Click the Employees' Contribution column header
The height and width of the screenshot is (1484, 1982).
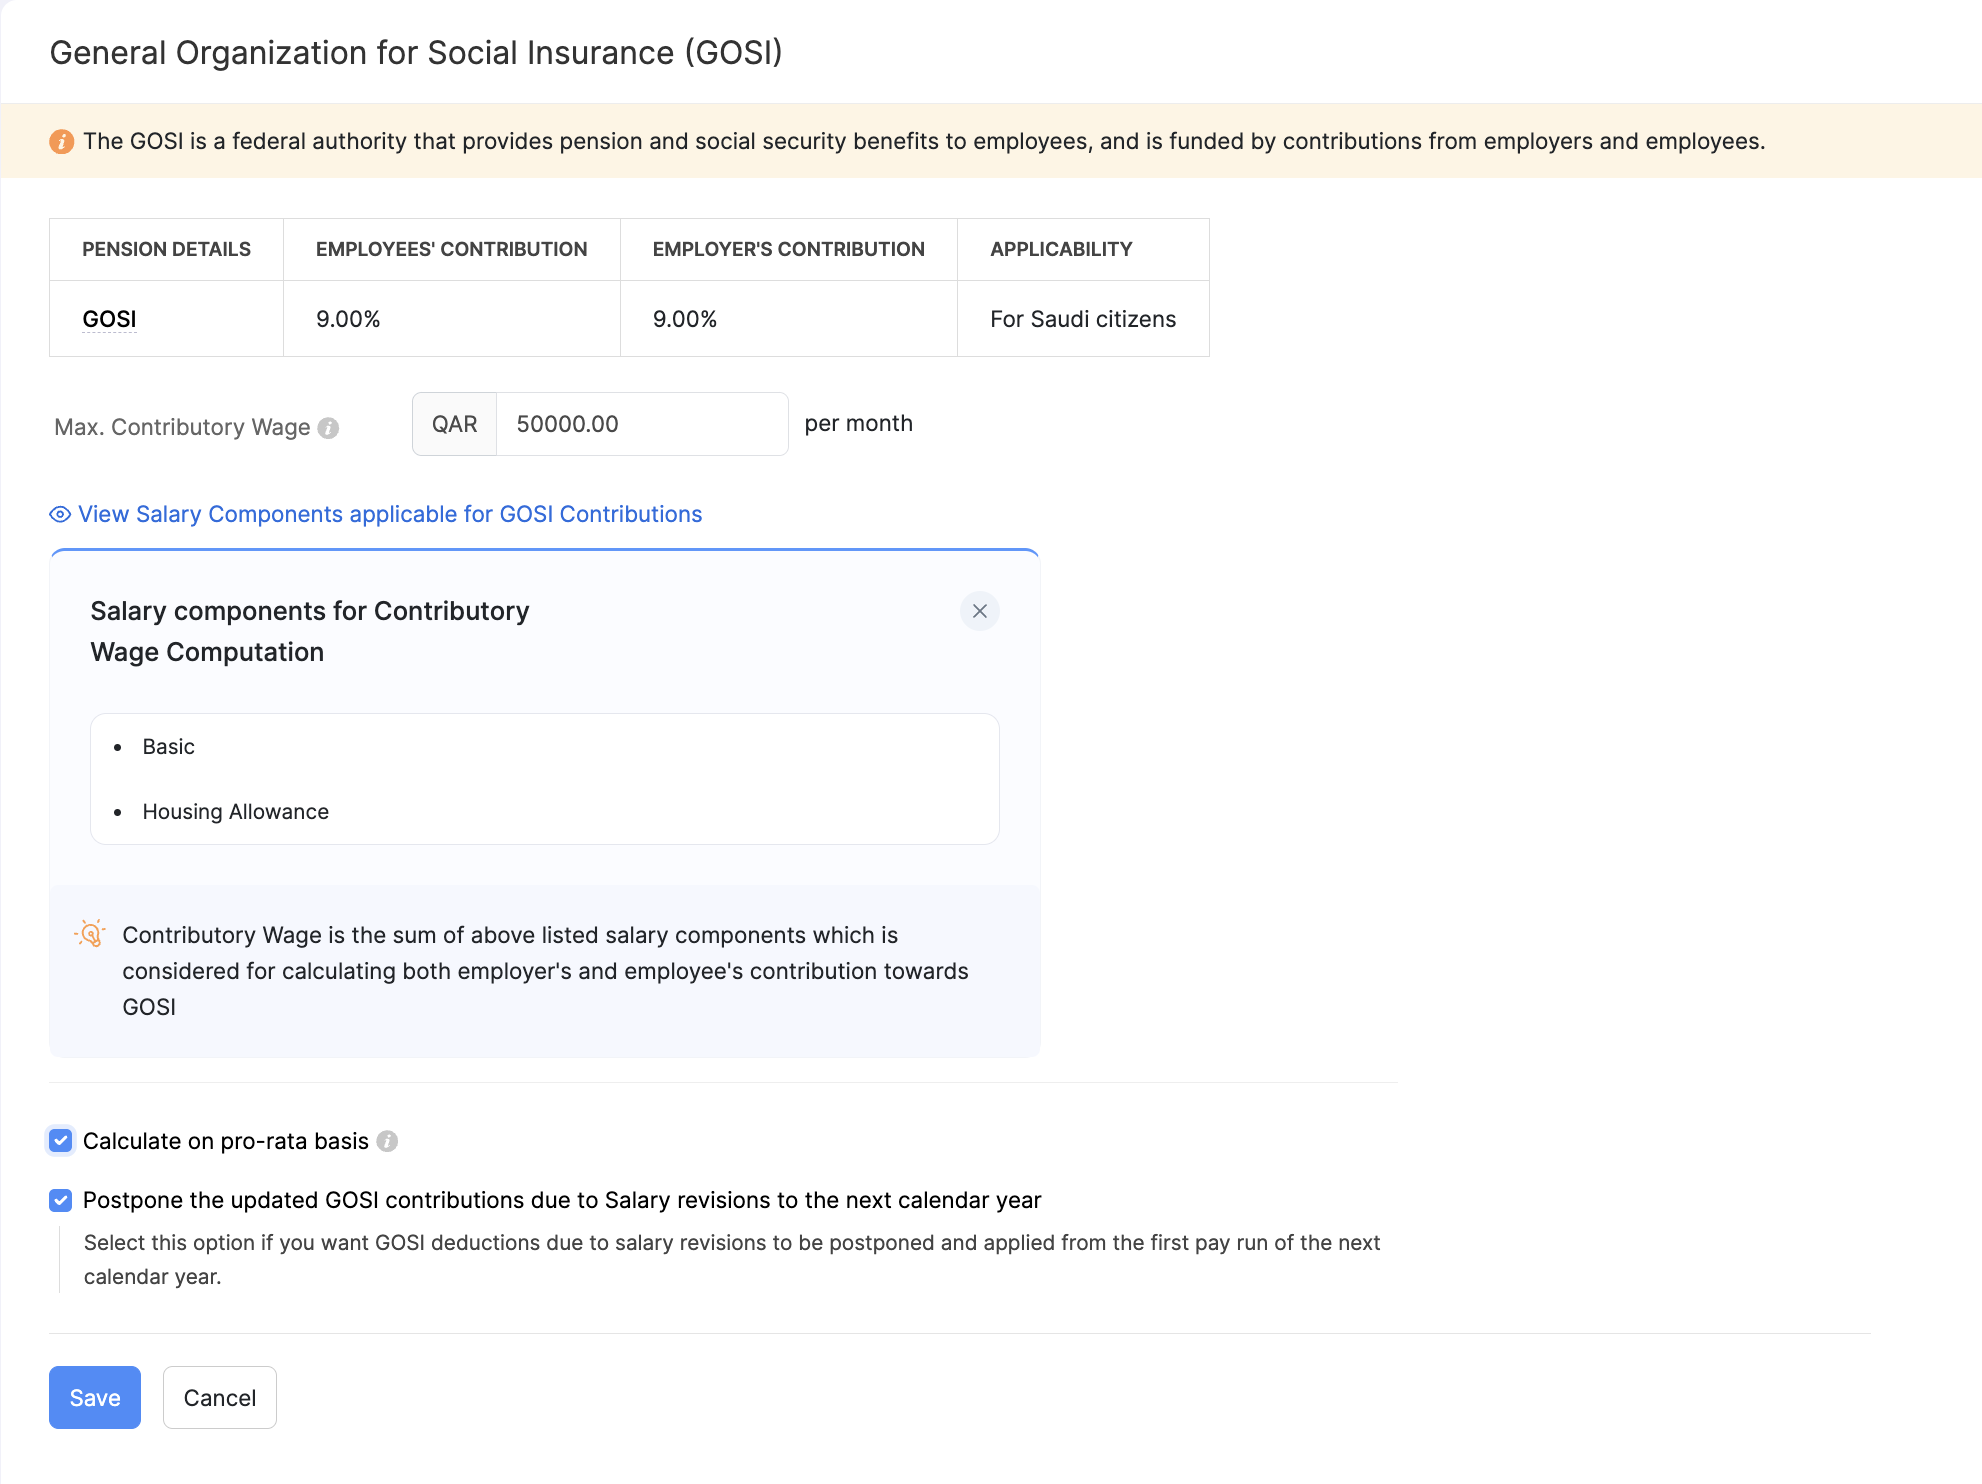[x=451, y=249]
